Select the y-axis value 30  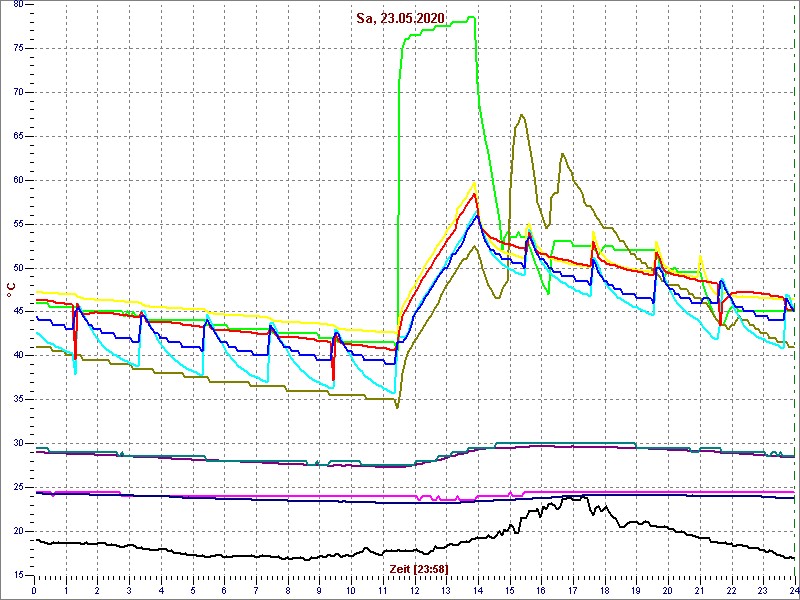coord(17,443)
